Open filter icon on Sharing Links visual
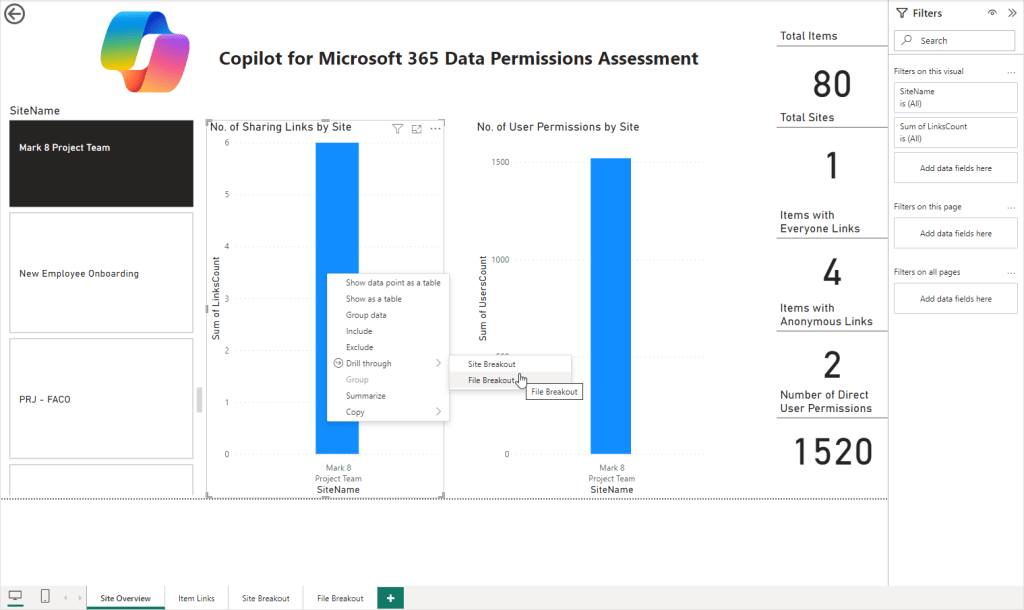Image resolution: width=1024 pixels, height=610 pixels. 397,128
